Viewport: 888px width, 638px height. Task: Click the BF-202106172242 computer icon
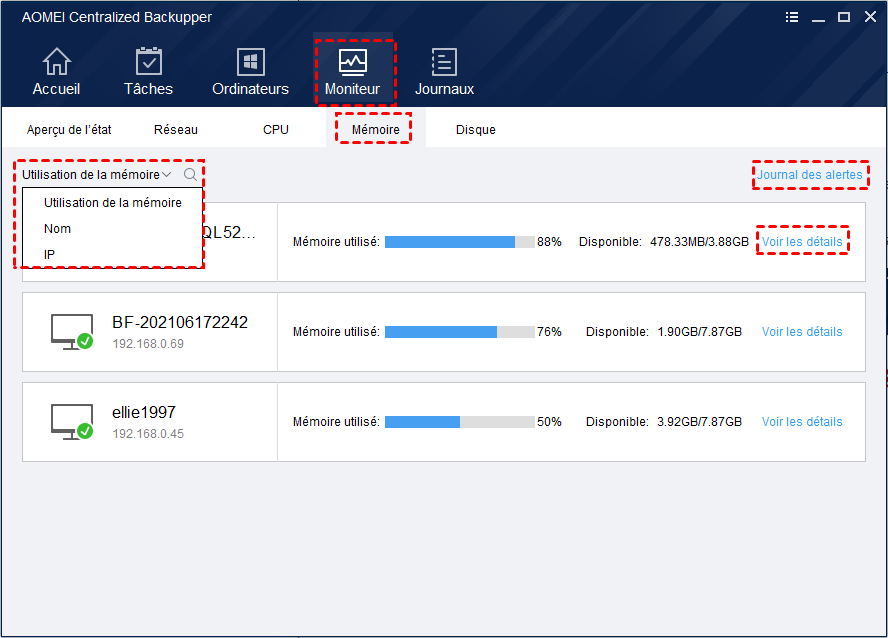tap(71, 332)
